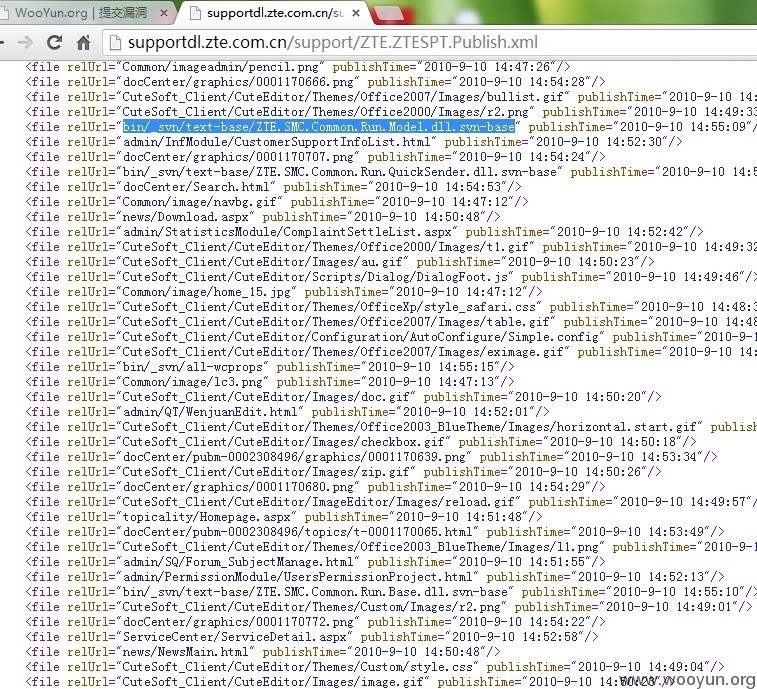Click the ZTE.SMC.Common.Run.Base.dll.svn-base line
Image resolution: width=757 pixels, height=689 pixels.
point(391,591)
